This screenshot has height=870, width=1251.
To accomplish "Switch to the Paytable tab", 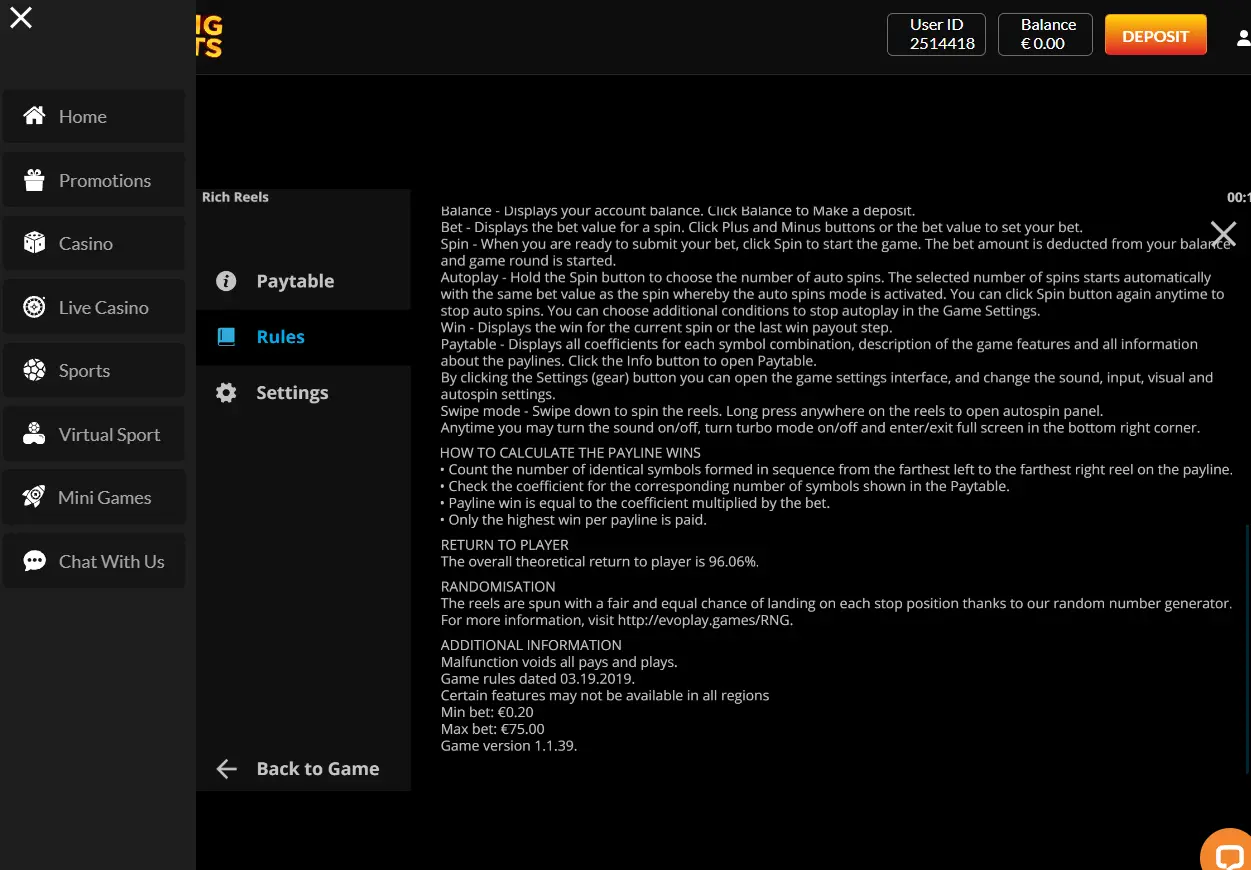I will coord(303,281).
